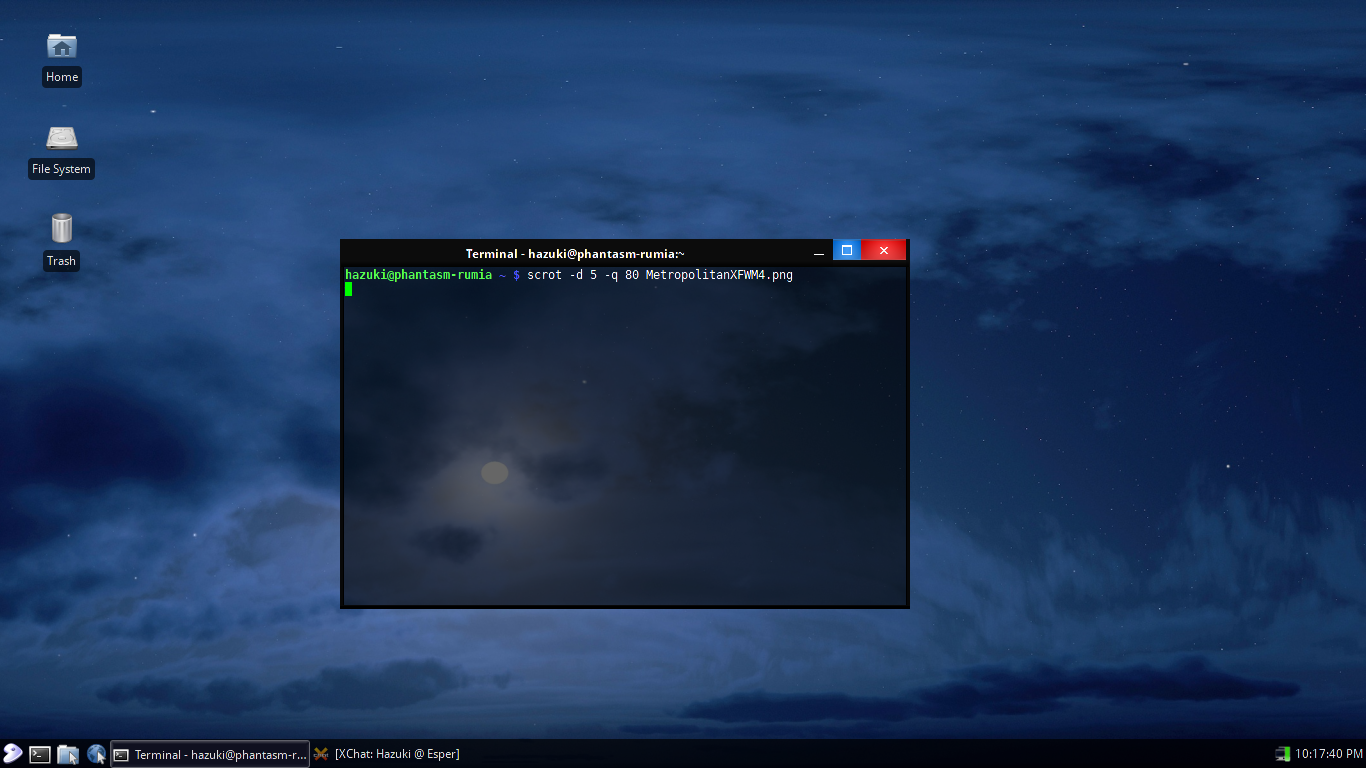Click the 10:17:40 PM clock
The image size is (1366, 768).
tap(1329, 754)
